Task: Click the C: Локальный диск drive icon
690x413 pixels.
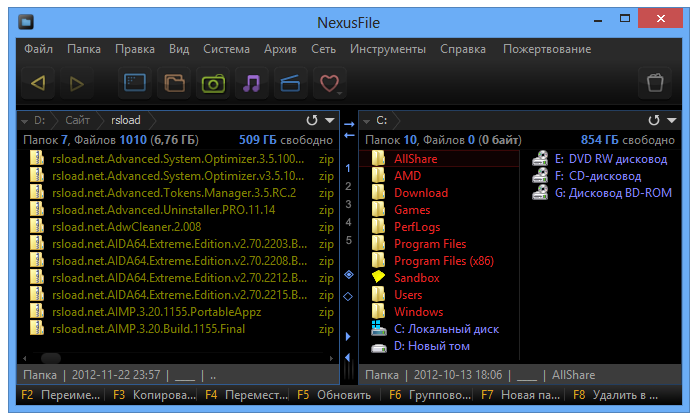Action: [x=378, y=329]
